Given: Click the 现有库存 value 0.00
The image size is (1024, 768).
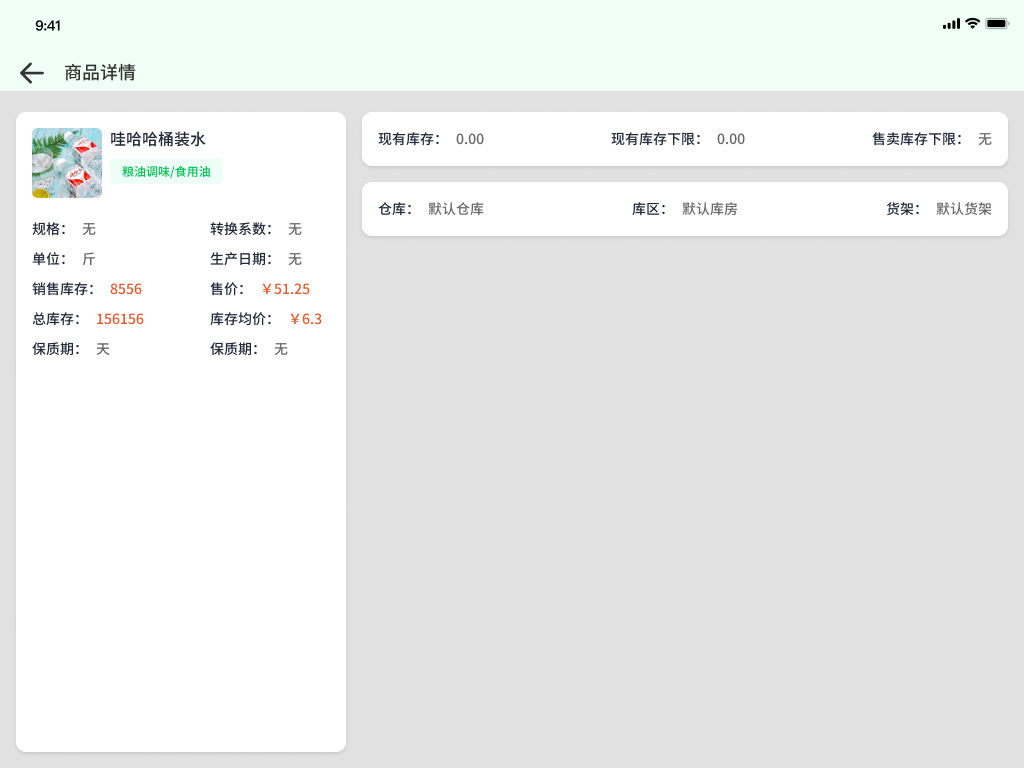Looking at the screenshot, I should [470, 139].
